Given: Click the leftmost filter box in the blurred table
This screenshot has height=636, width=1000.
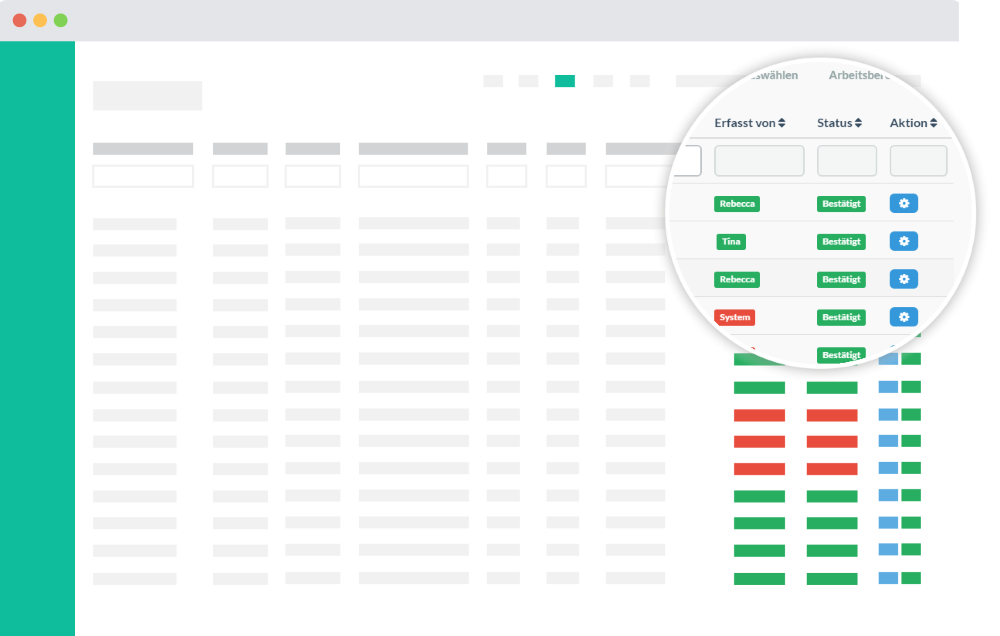Looking at the screenshot, I should point(143,177).
